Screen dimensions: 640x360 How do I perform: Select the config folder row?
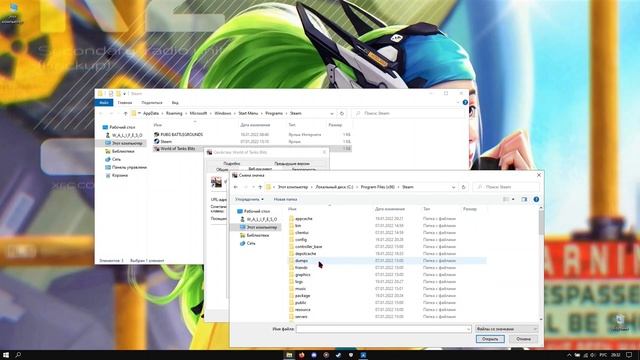pos(387,240)
